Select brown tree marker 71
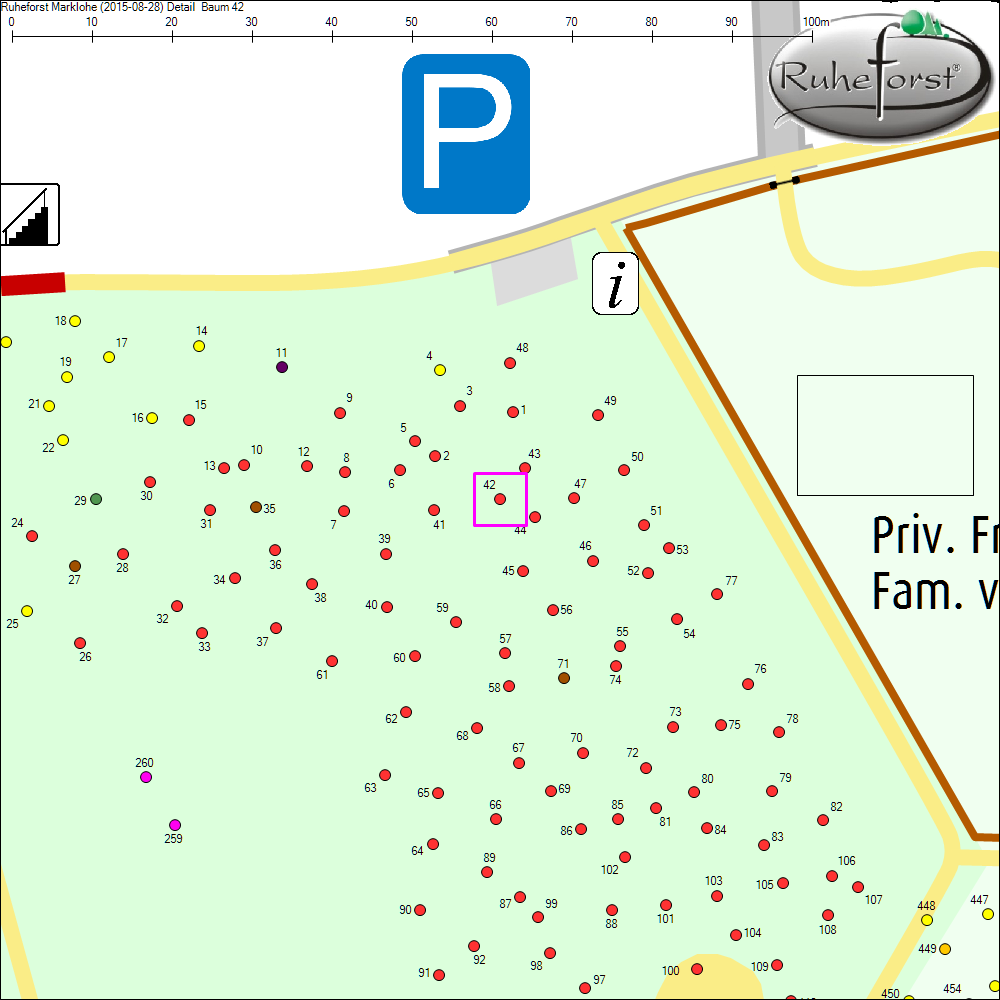Image resolution: width=1000 pixels, height=1000 pixels. [564, 678]
